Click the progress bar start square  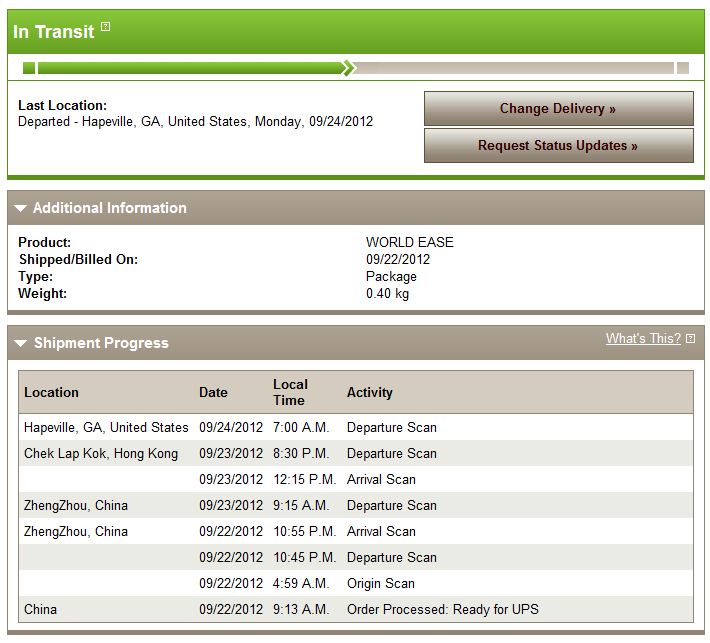[29, 68]
